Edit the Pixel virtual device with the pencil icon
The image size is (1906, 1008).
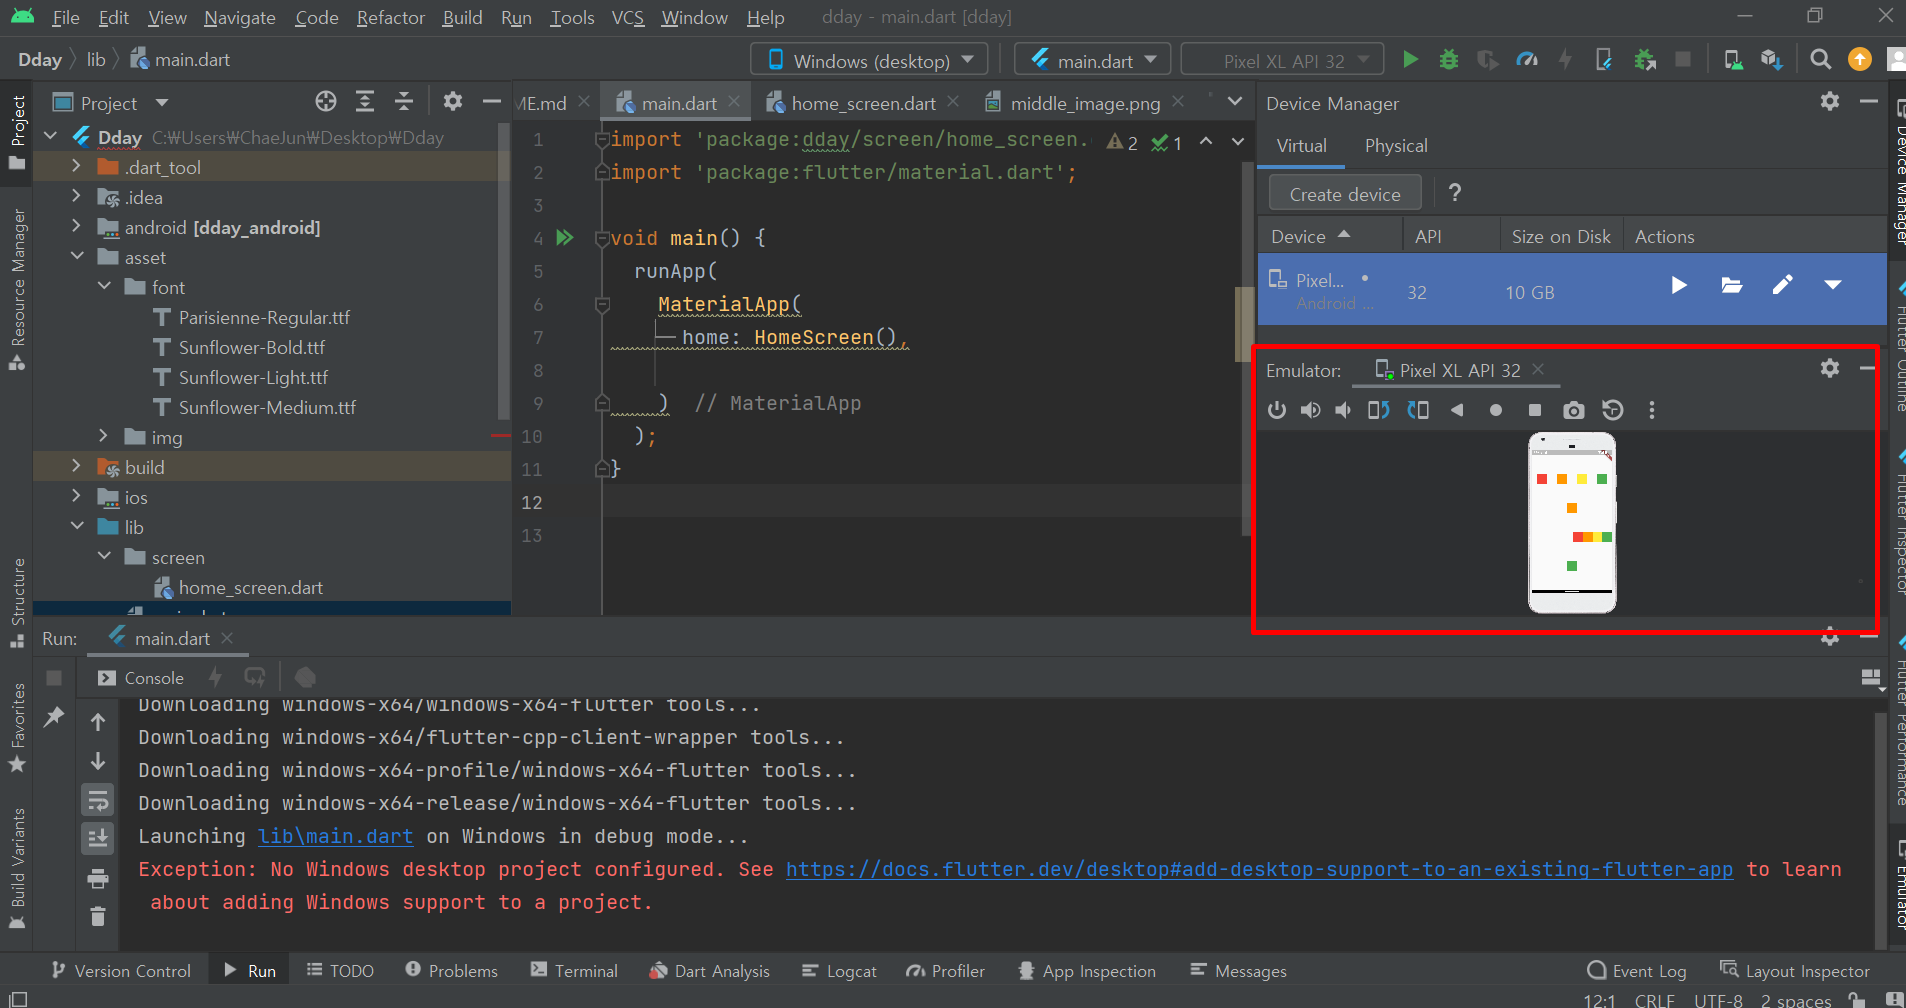pos(1782,286)
